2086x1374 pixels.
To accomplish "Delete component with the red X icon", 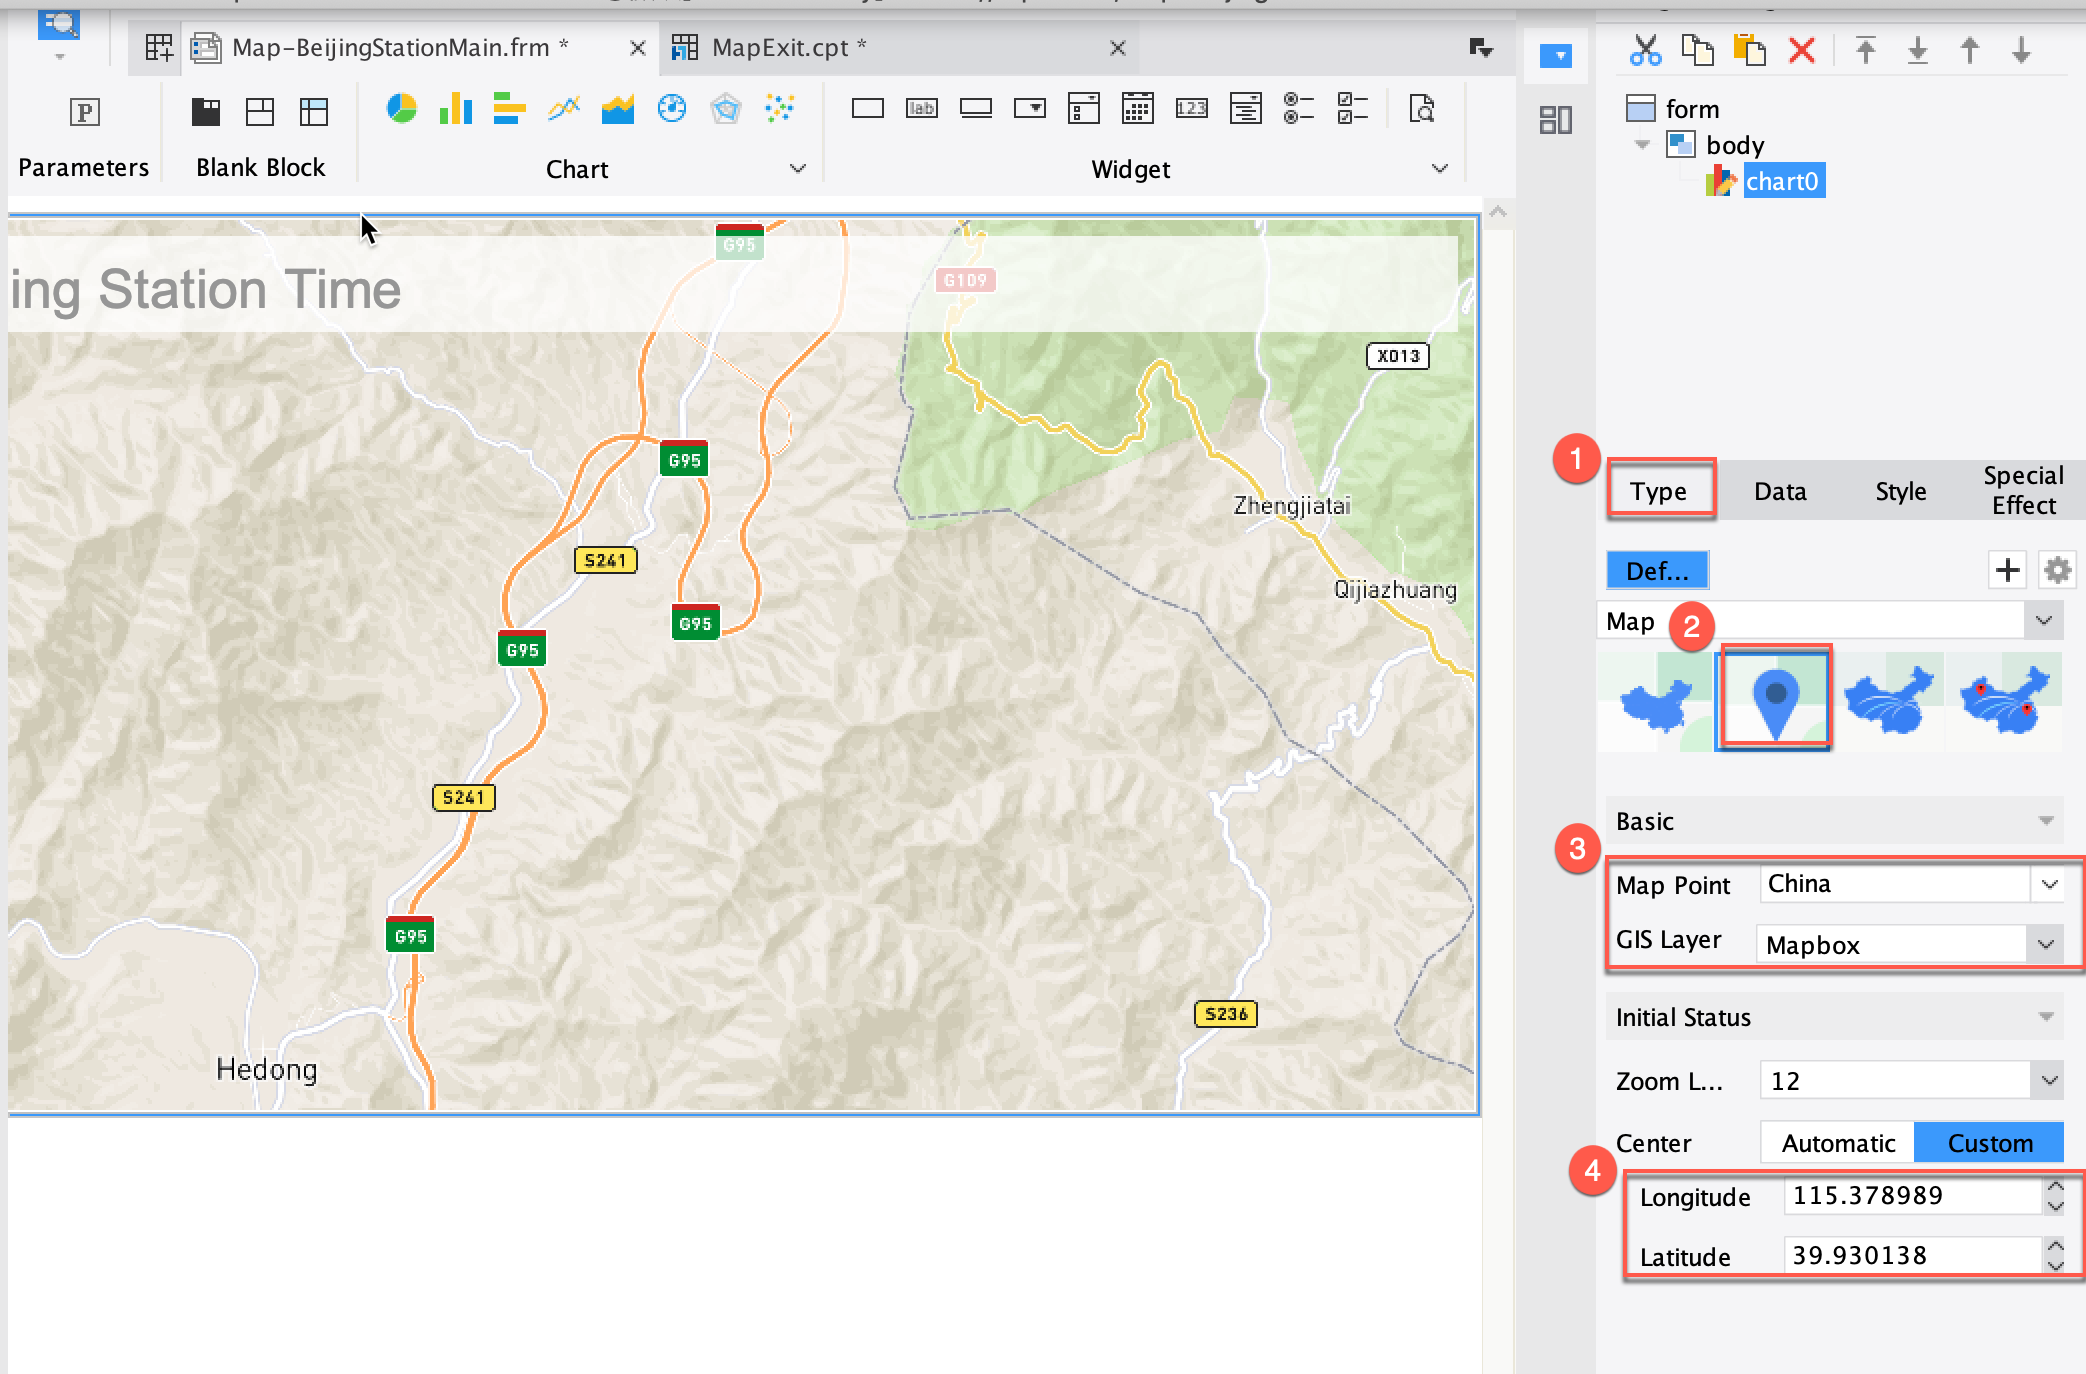I will (1802, 50).
